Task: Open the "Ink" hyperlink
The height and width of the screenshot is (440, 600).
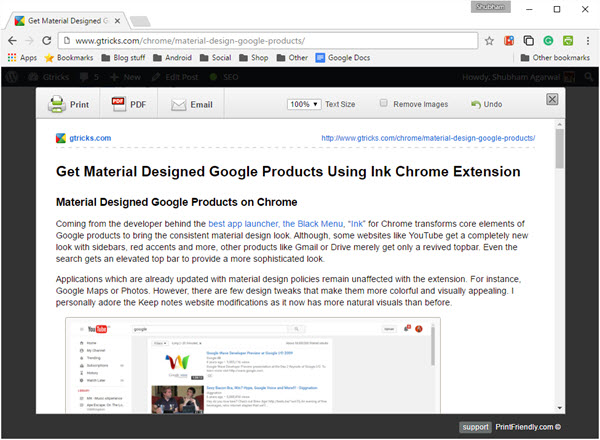Action: 357,224
